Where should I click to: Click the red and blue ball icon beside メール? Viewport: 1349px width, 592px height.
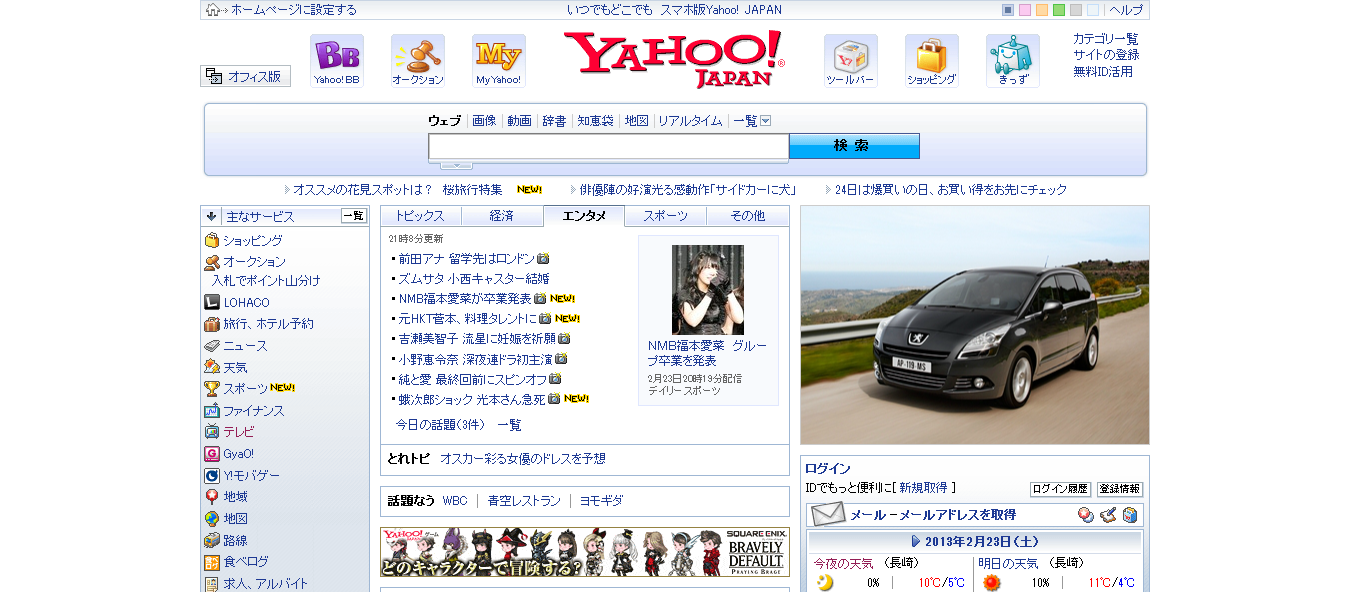pos(1085,515)
